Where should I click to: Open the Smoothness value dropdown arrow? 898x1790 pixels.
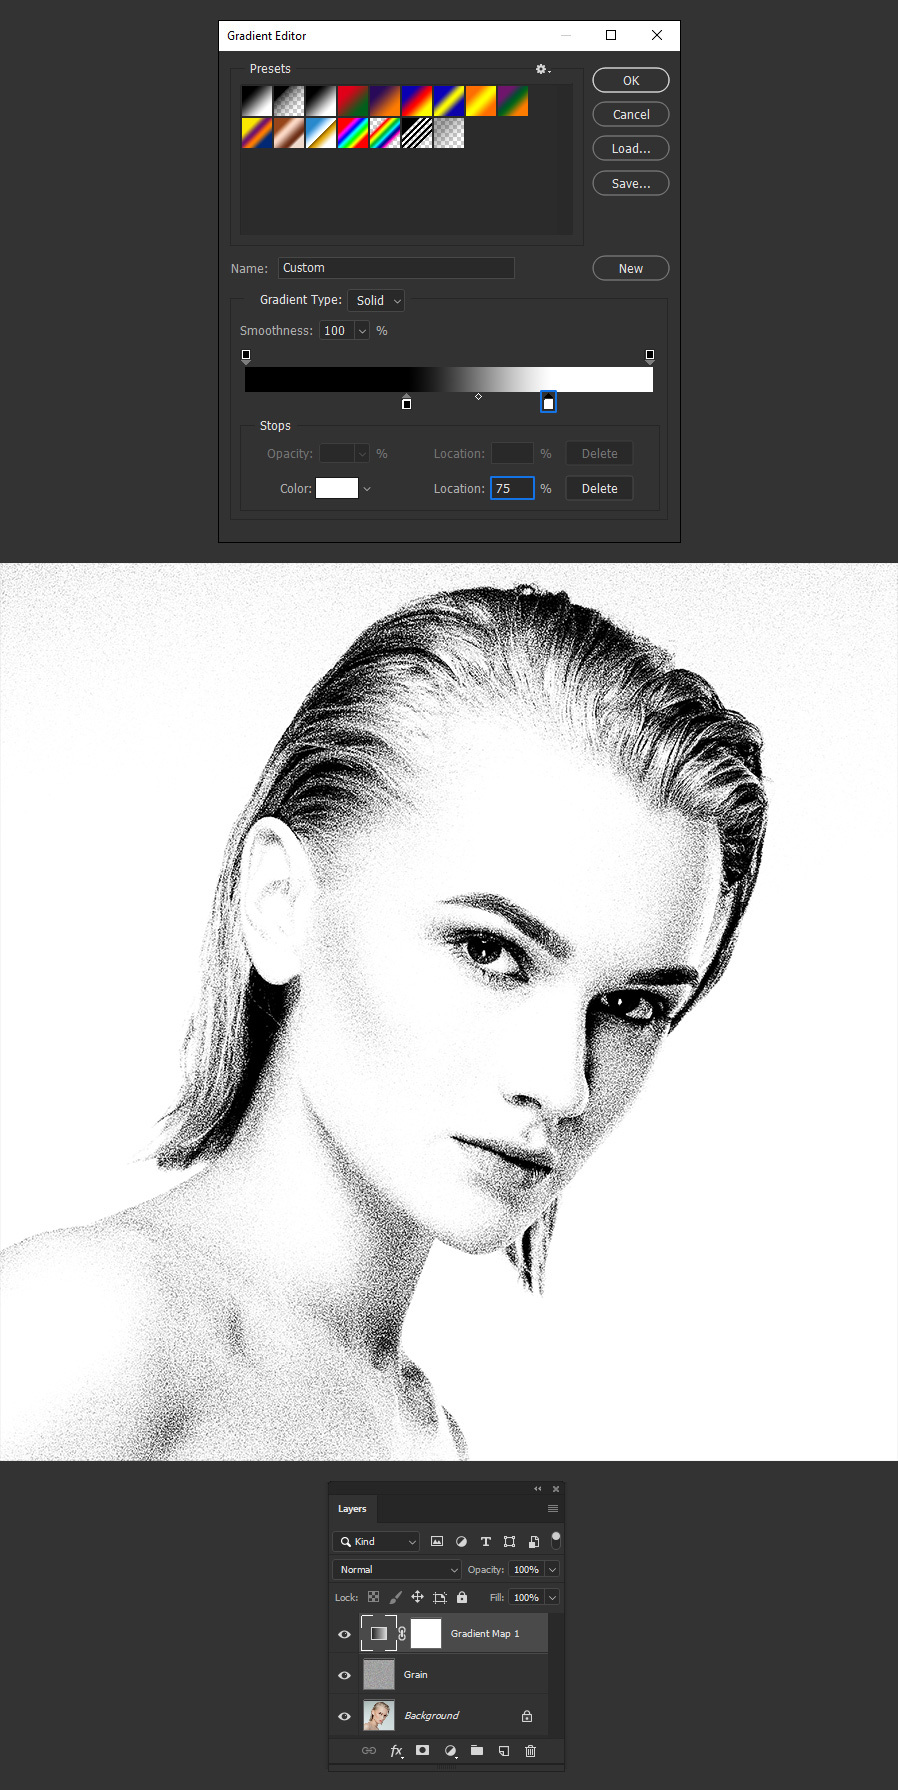coord(362,330)
